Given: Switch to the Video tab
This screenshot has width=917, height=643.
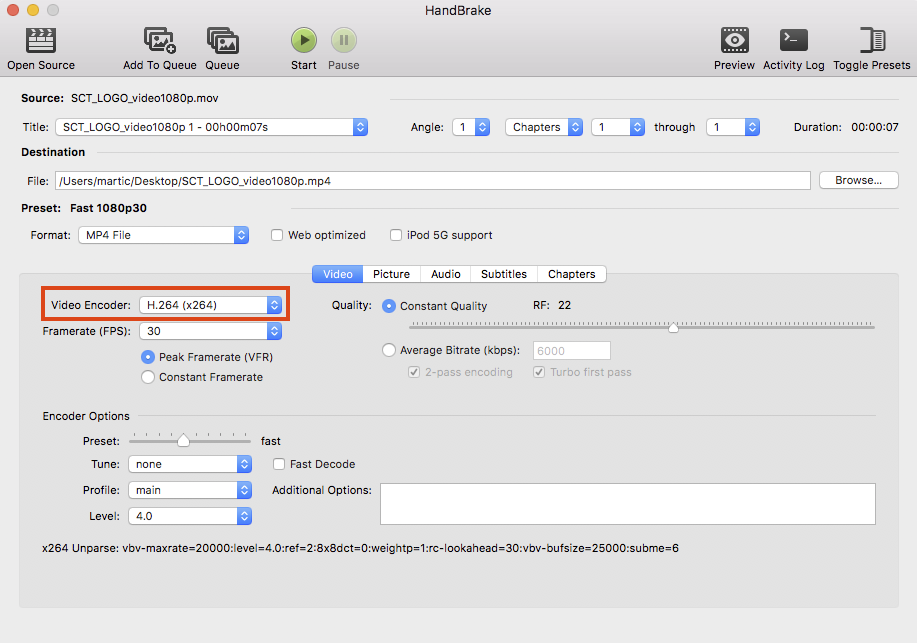Looking at the screenshot, I should coord(337,274).
